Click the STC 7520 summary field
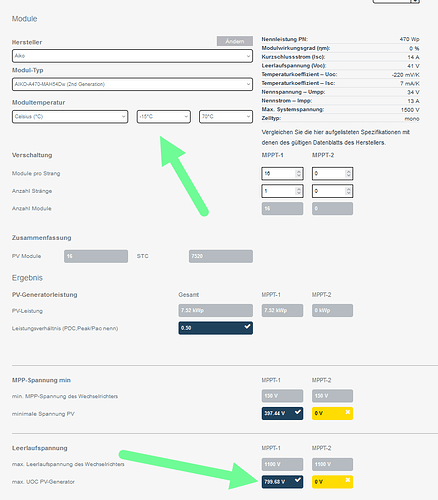This screenshot has height=500, width=438. coord(221,256)
